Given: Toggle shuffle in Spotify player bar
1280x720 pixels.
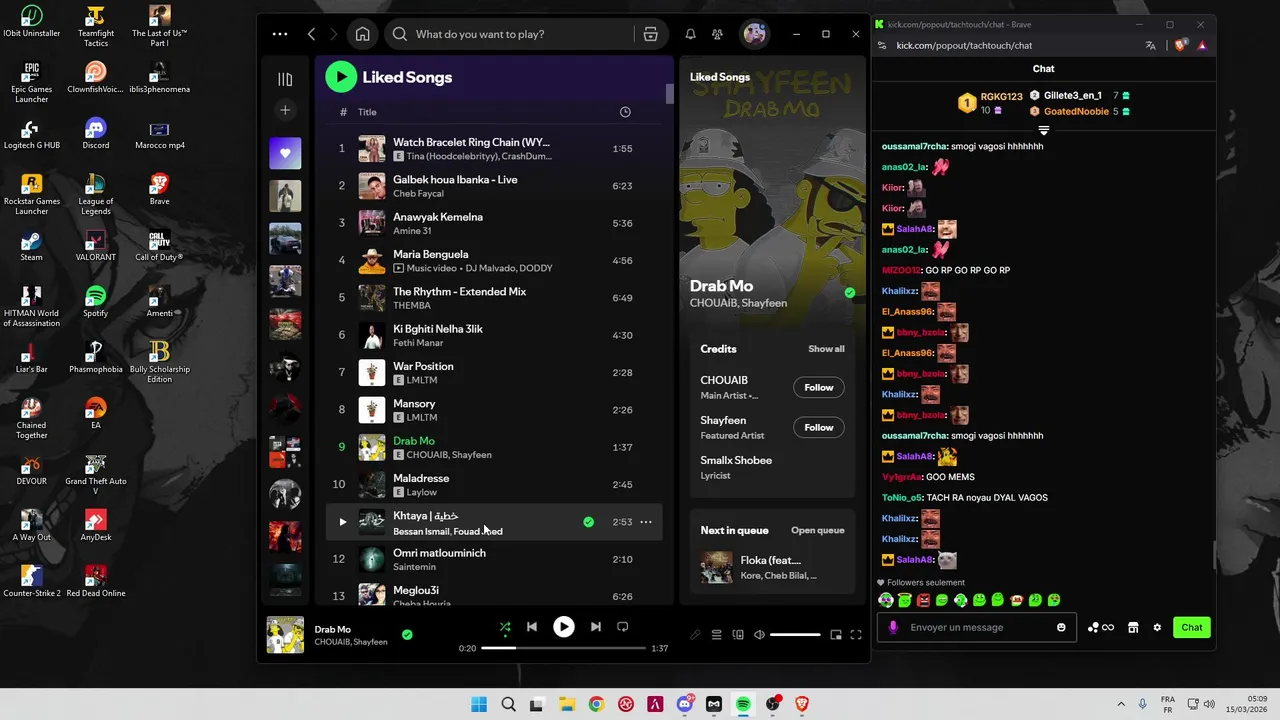Looking at the screenshot, I should [505, 627].
